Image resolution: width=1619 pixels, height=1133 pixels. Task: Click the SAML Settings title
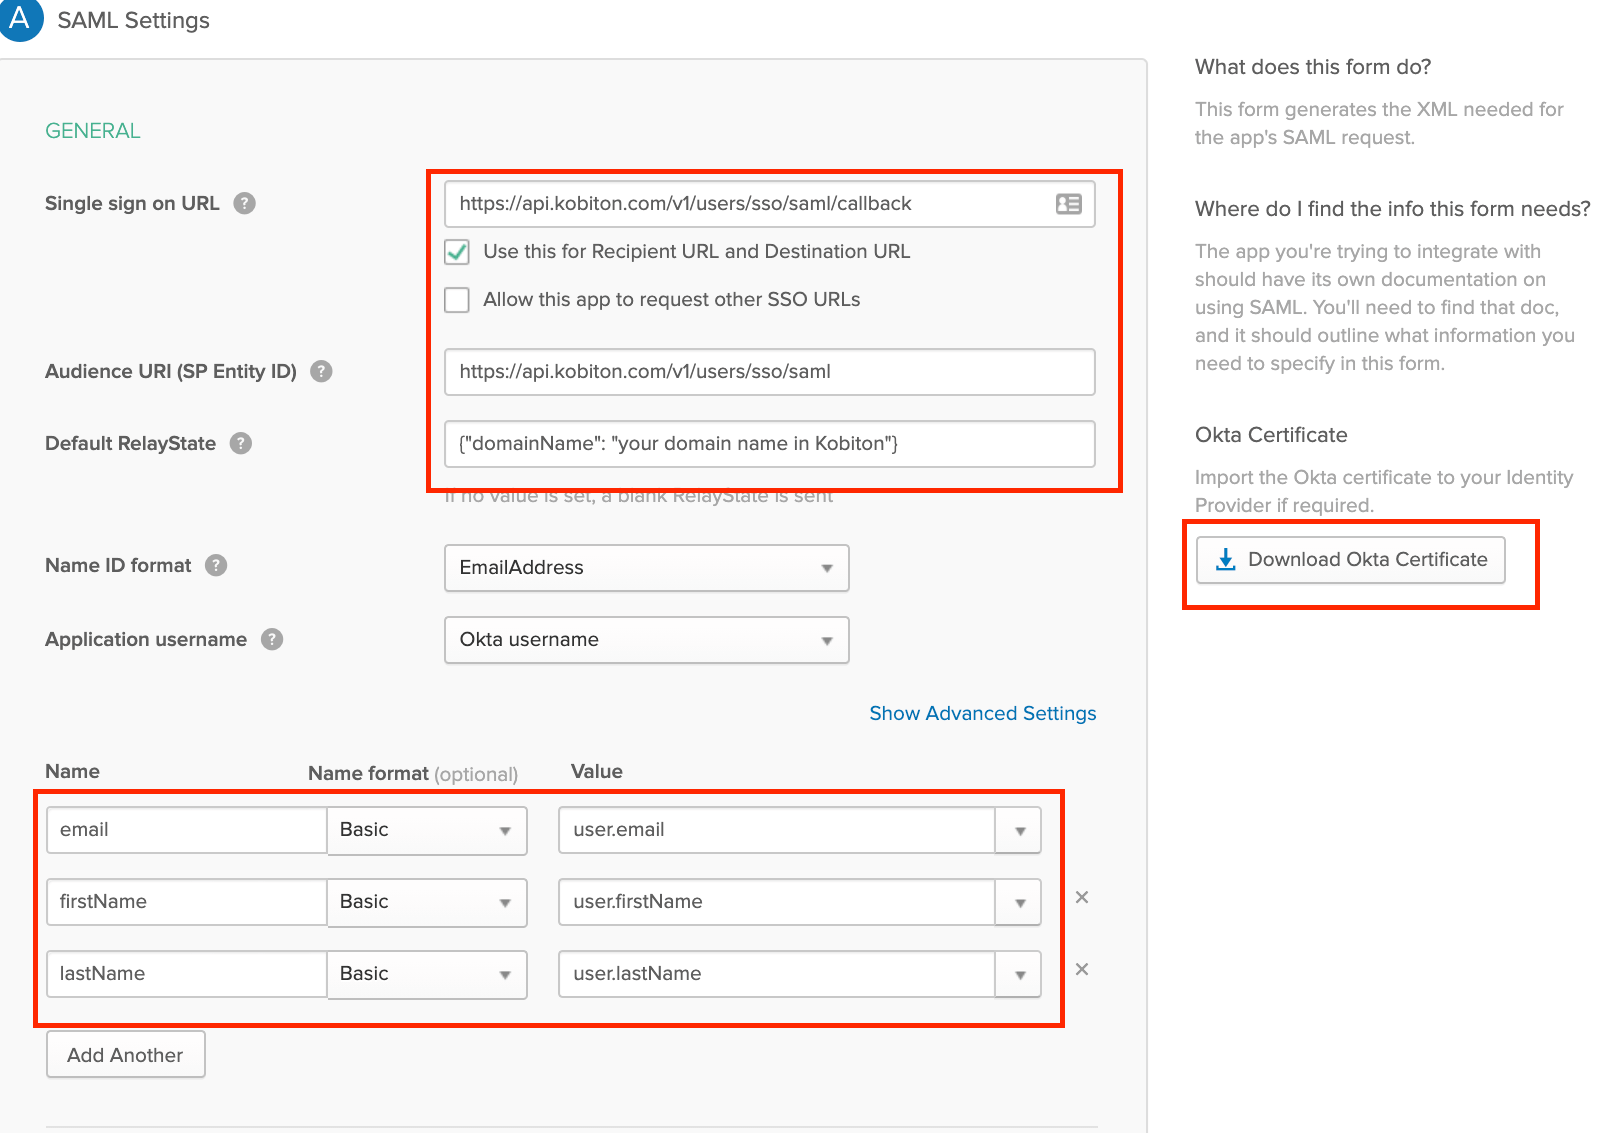134,20
